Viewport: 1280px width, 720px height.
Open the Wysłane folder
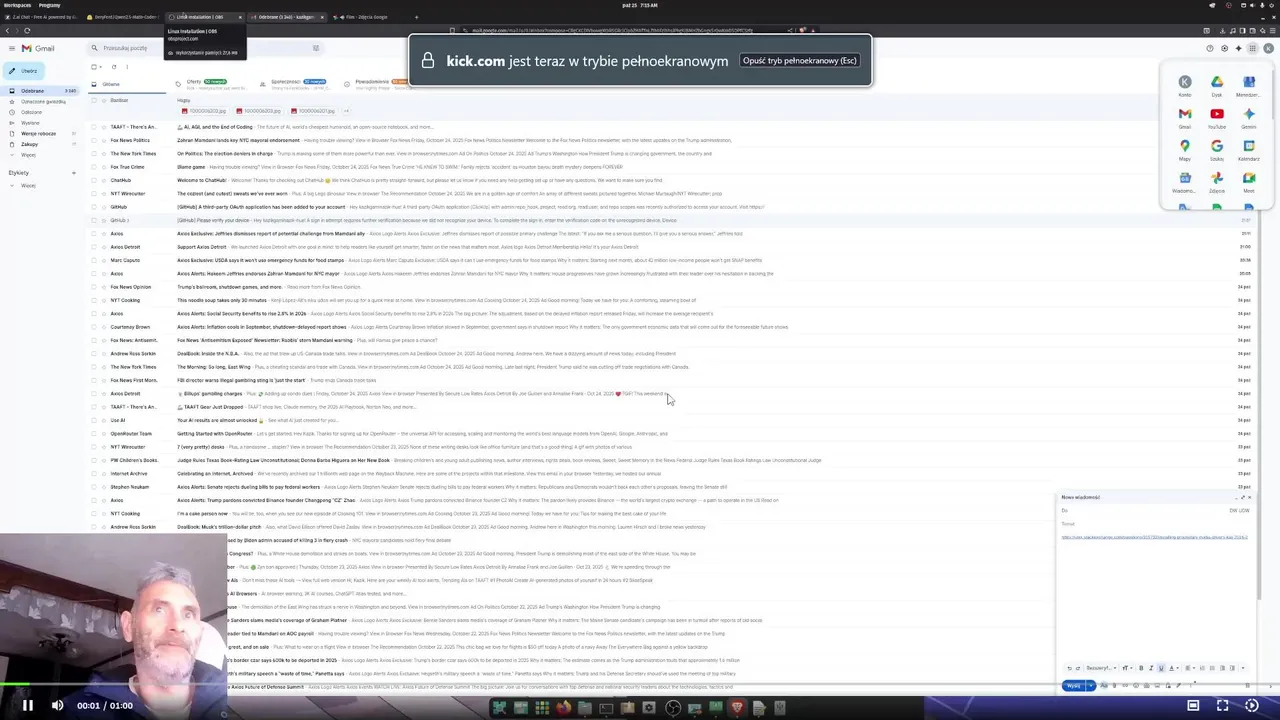[30, 122]
